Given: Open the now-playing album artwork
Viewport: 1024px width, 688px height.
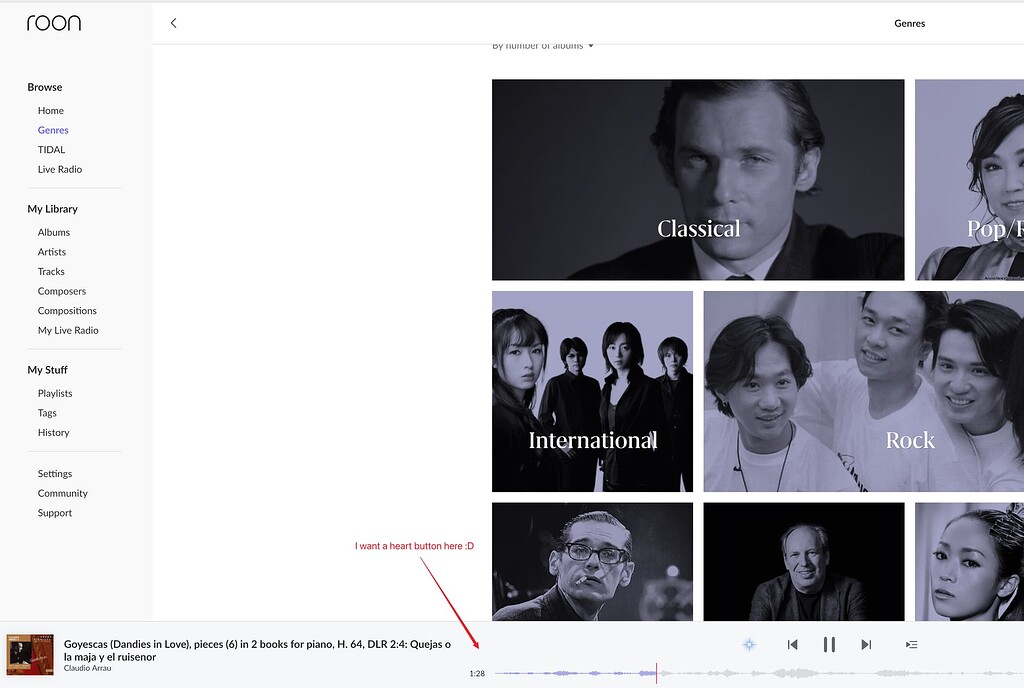Looking at the screenshot, I should coord(29,651).
